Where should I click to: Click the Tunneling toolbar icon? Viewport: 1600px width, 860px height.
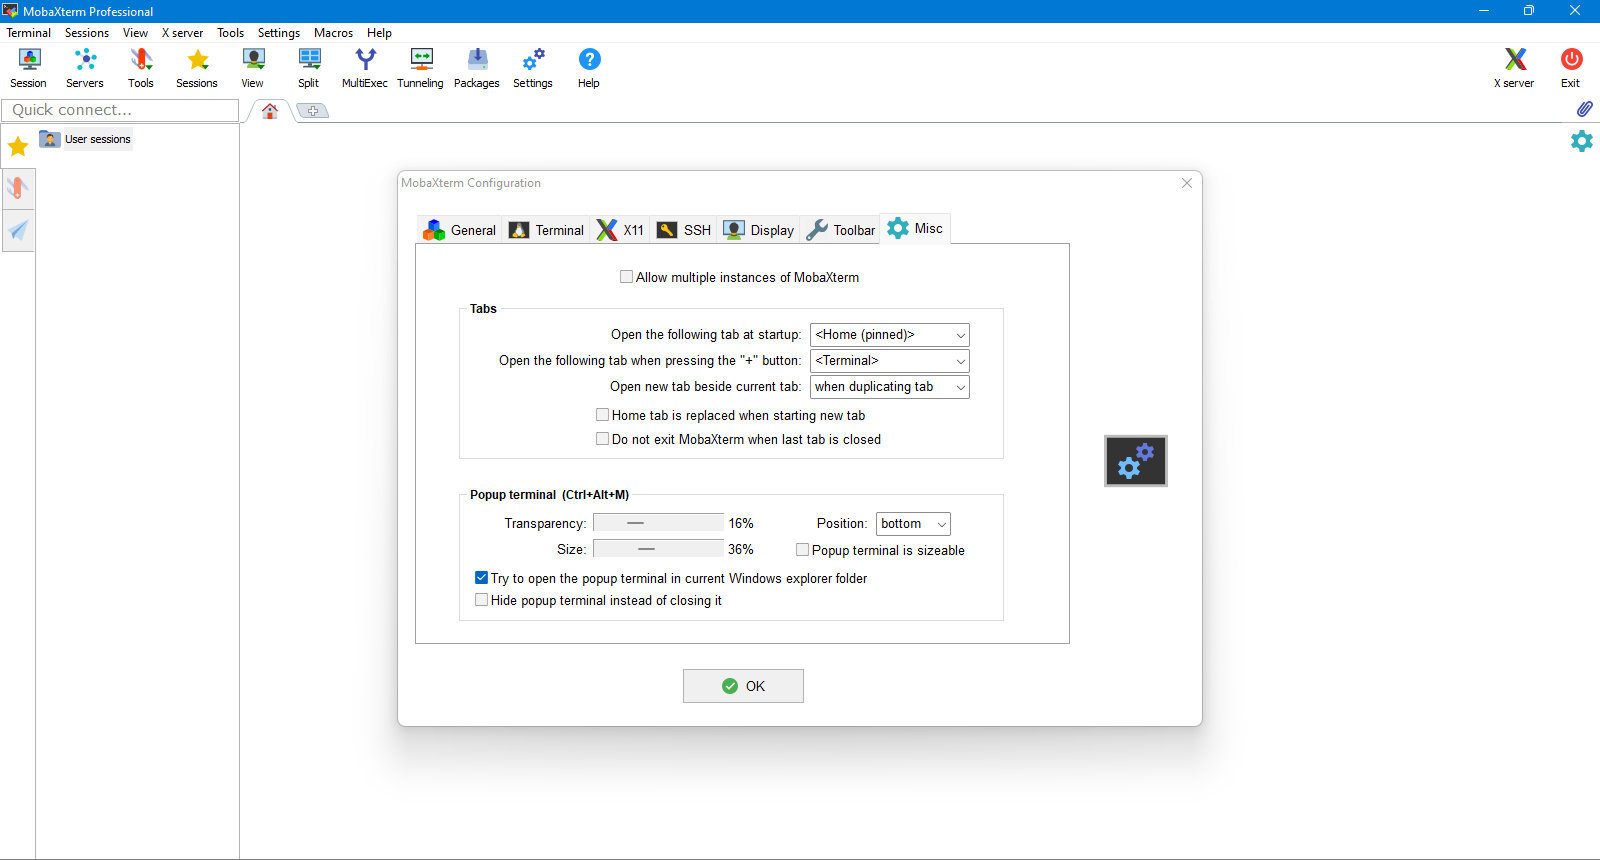pyautogui.click(x=420, y=68)
